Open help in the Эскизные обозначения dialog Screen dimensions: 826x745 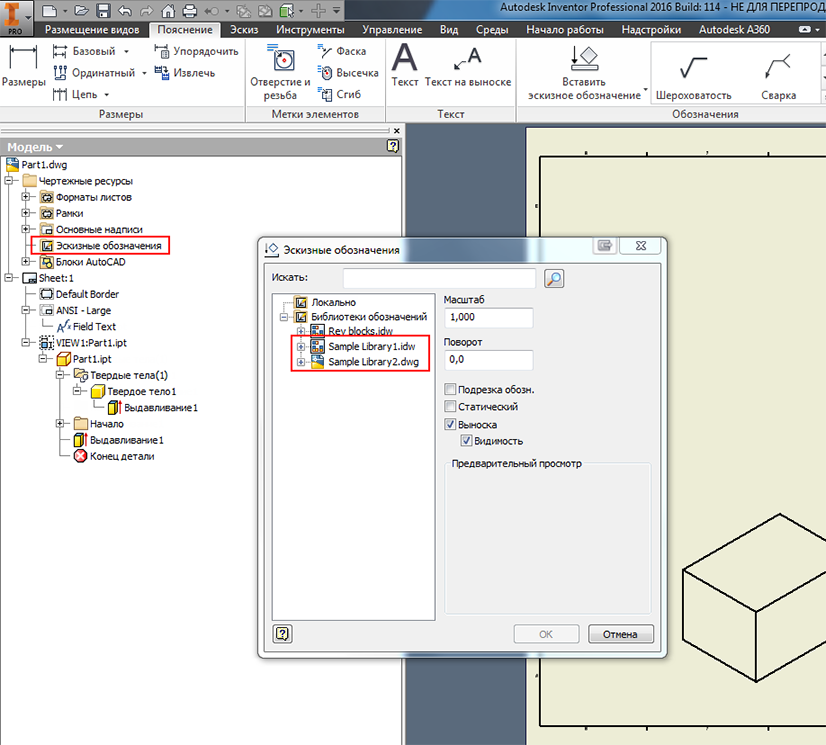[x=283, y=633]
